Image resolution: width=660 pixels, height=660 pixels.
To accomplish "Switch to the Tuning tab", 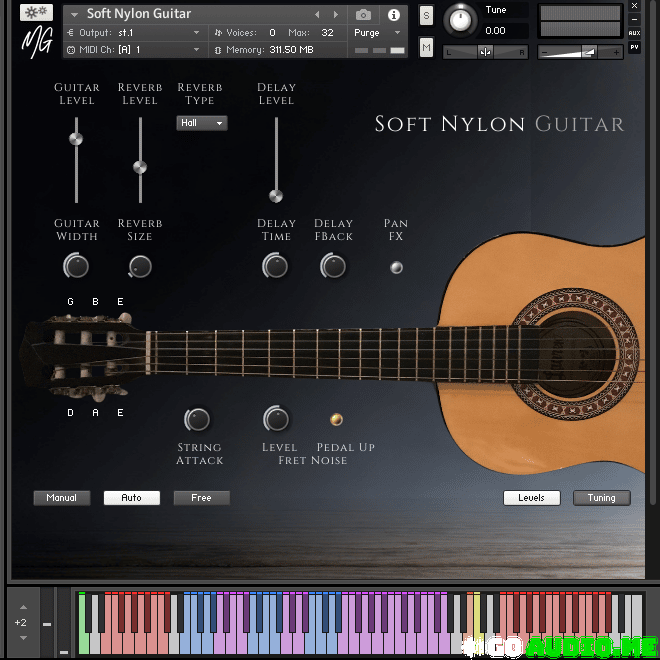I will [601, 498].
